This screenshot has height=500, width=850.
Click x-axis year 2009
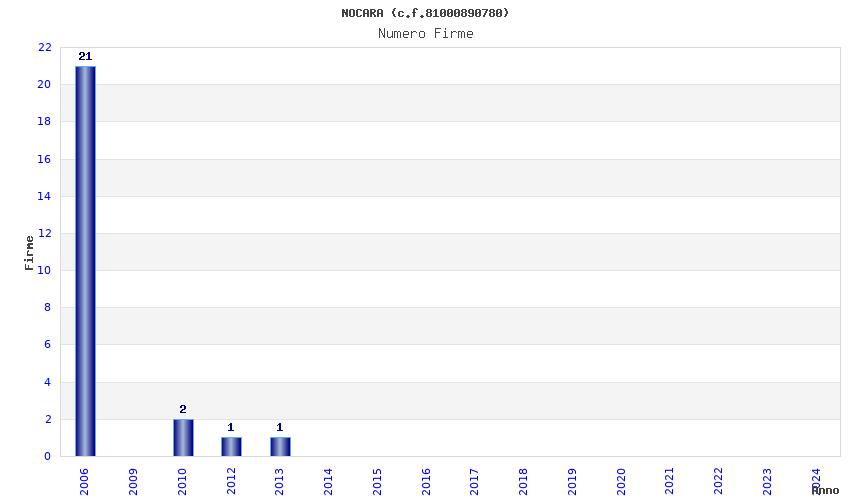(133, 482)
